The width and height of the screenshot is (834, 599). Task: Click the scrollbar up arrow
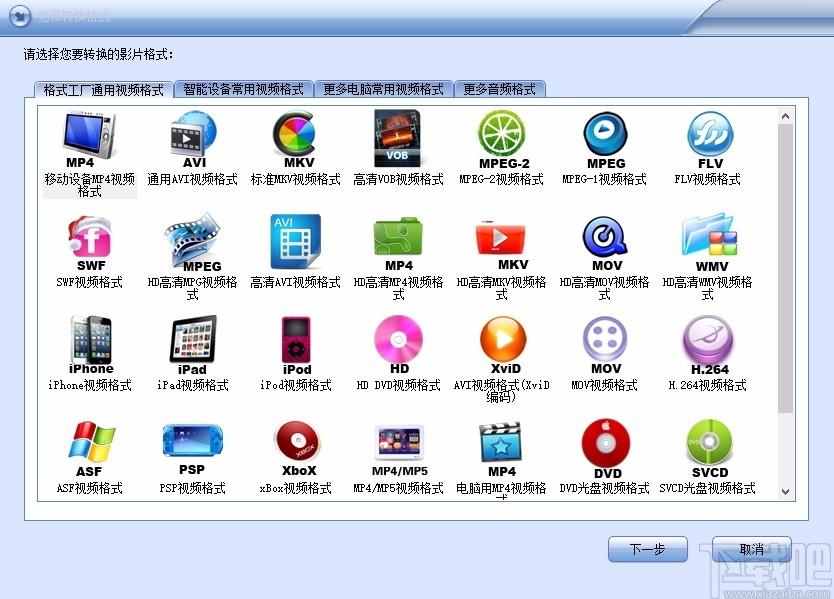pyautogui.click(x=786, y=116)
